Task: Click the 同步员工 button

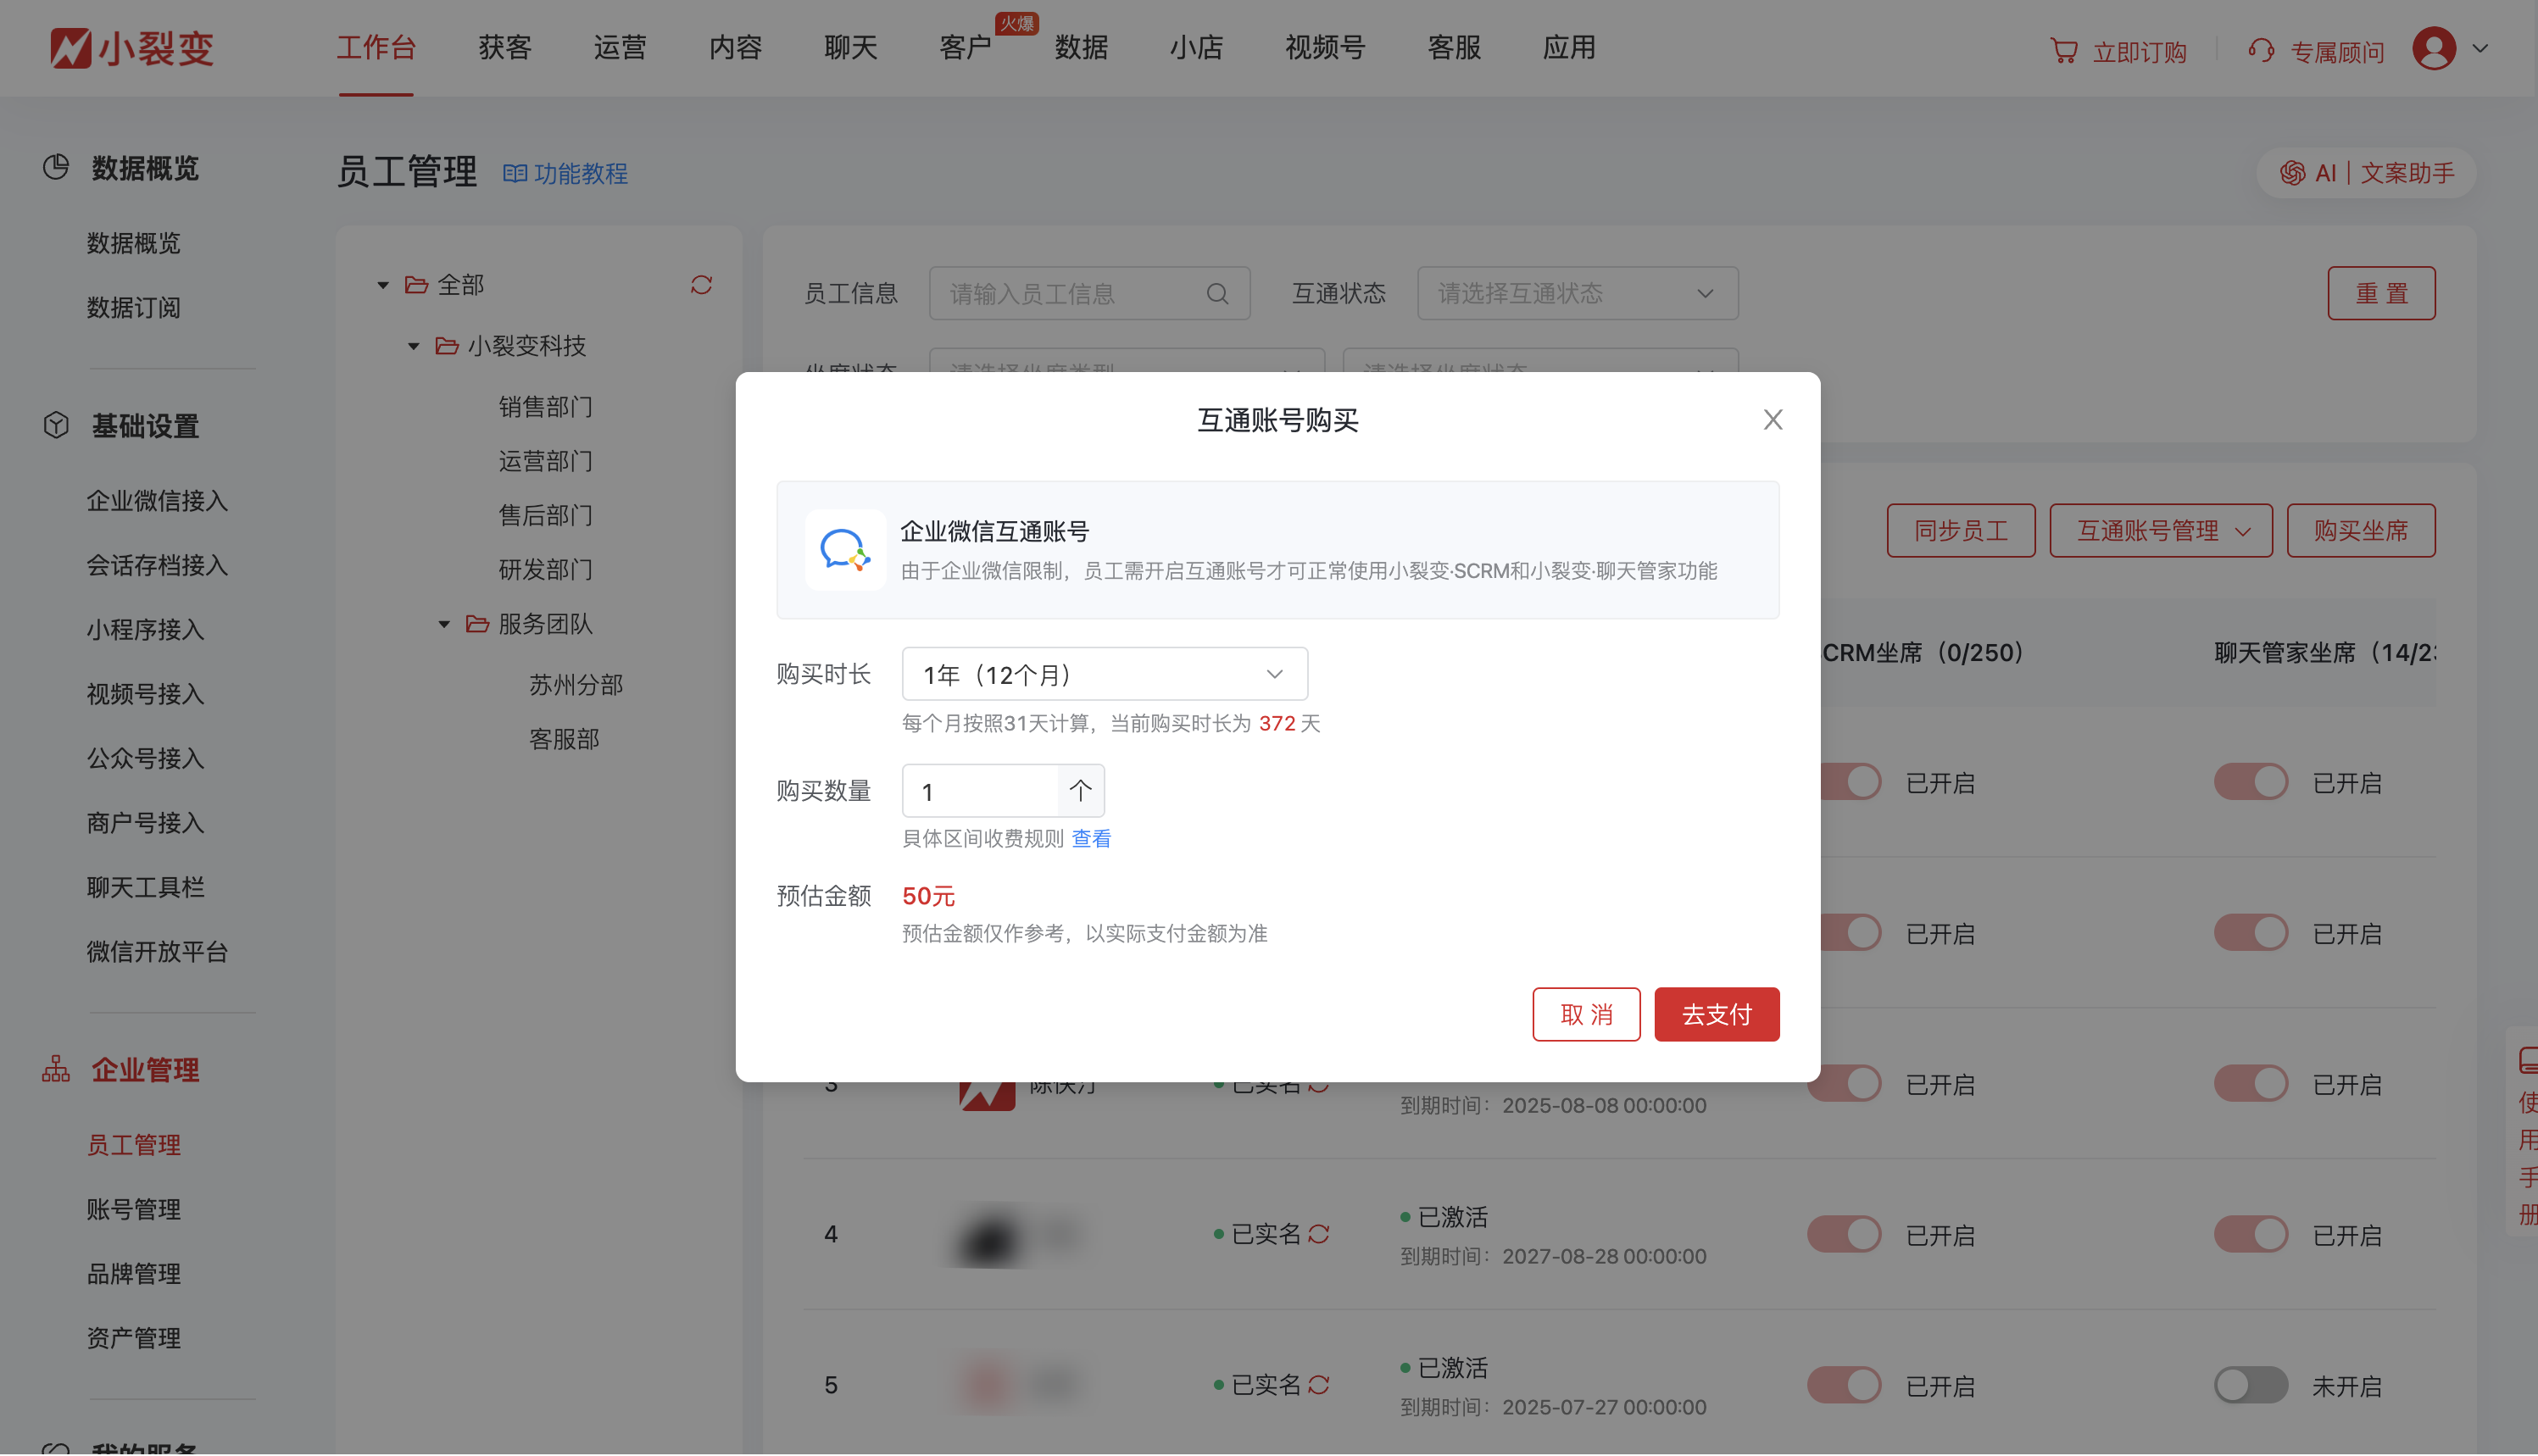Action: coord(1960,530)
